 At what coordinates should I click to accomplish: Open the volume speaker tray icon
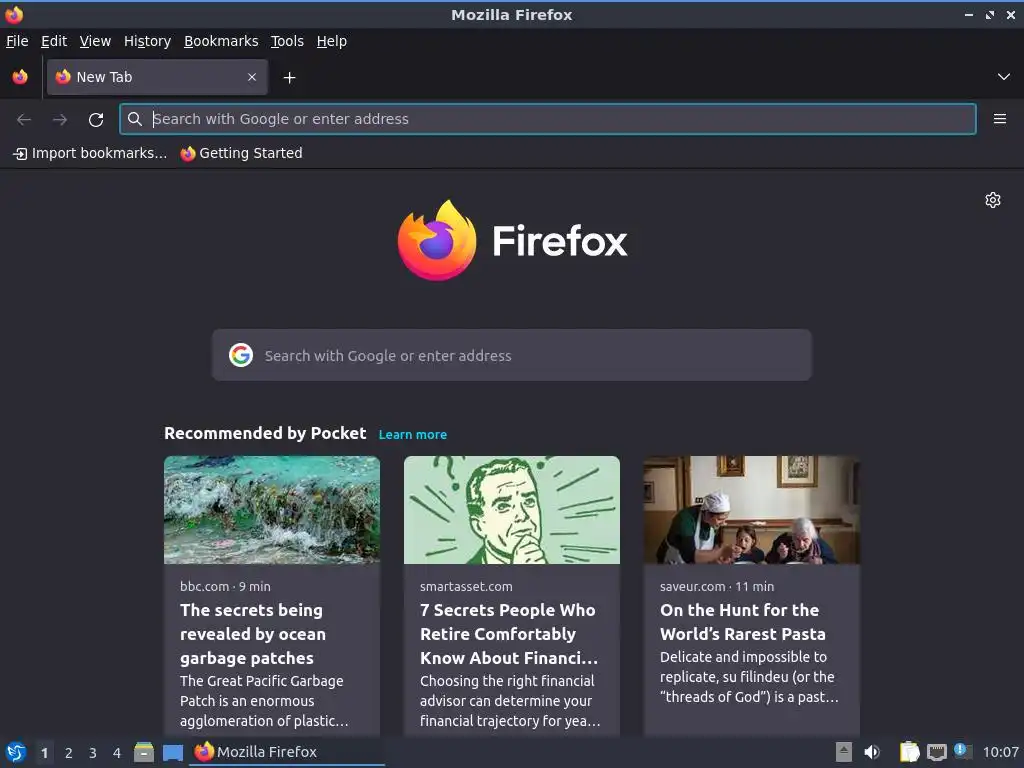pyautogui.click(x=872, y=752)
